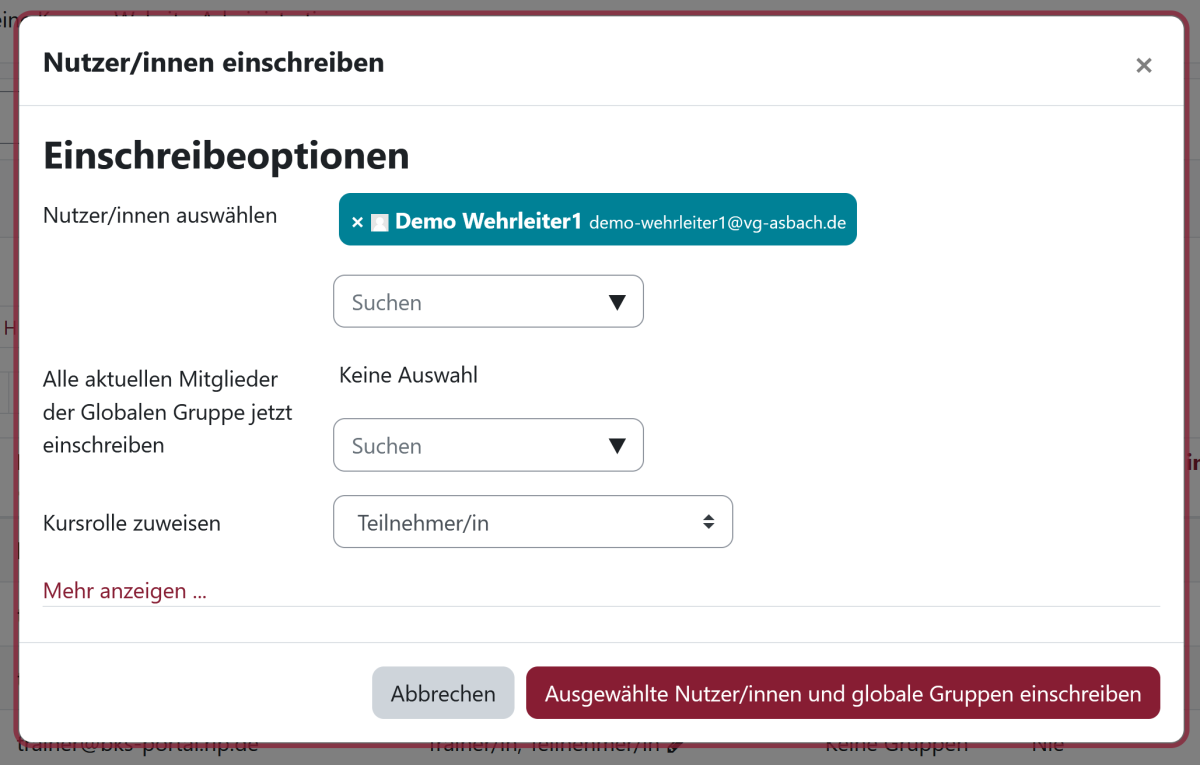Screen dimensions: 1200x765
Task: Expand the Nutzer/innen auswählen search dropdown
Action: [470, 302]
